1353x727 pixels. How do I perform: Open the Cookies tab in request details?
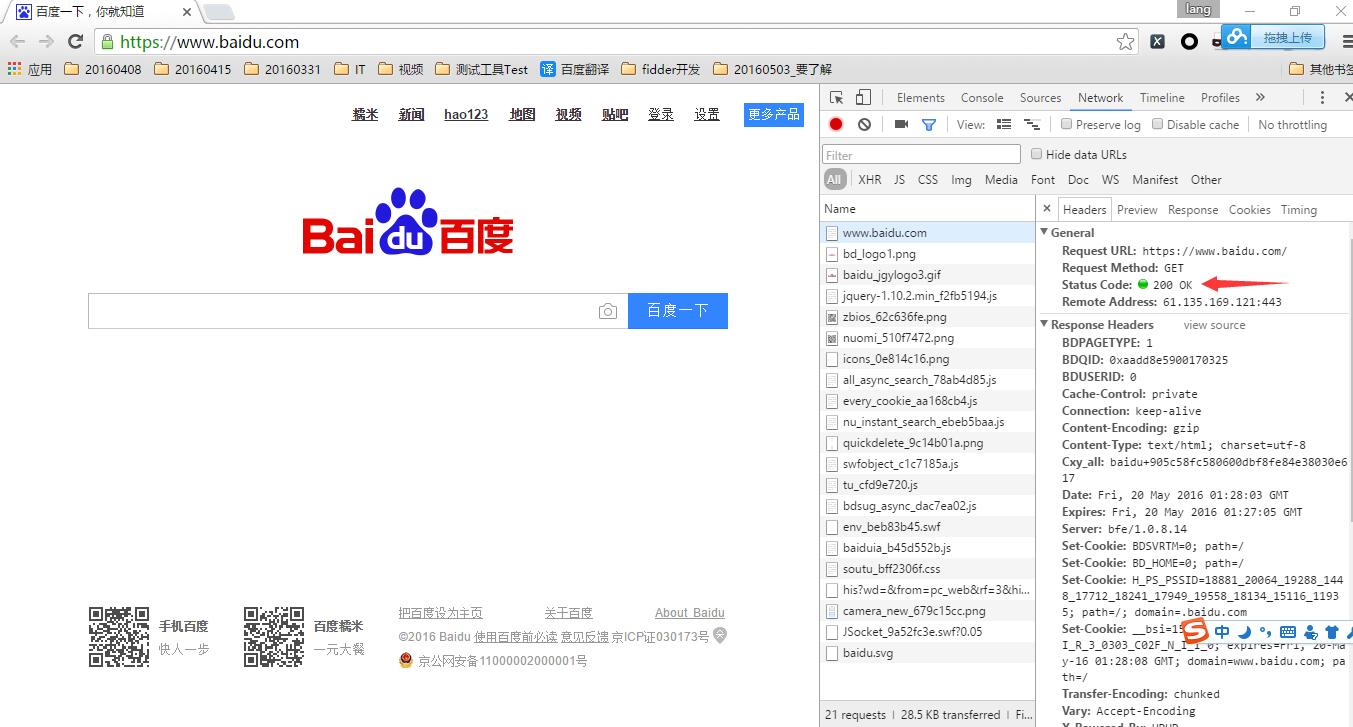[x=1249, y=210]
